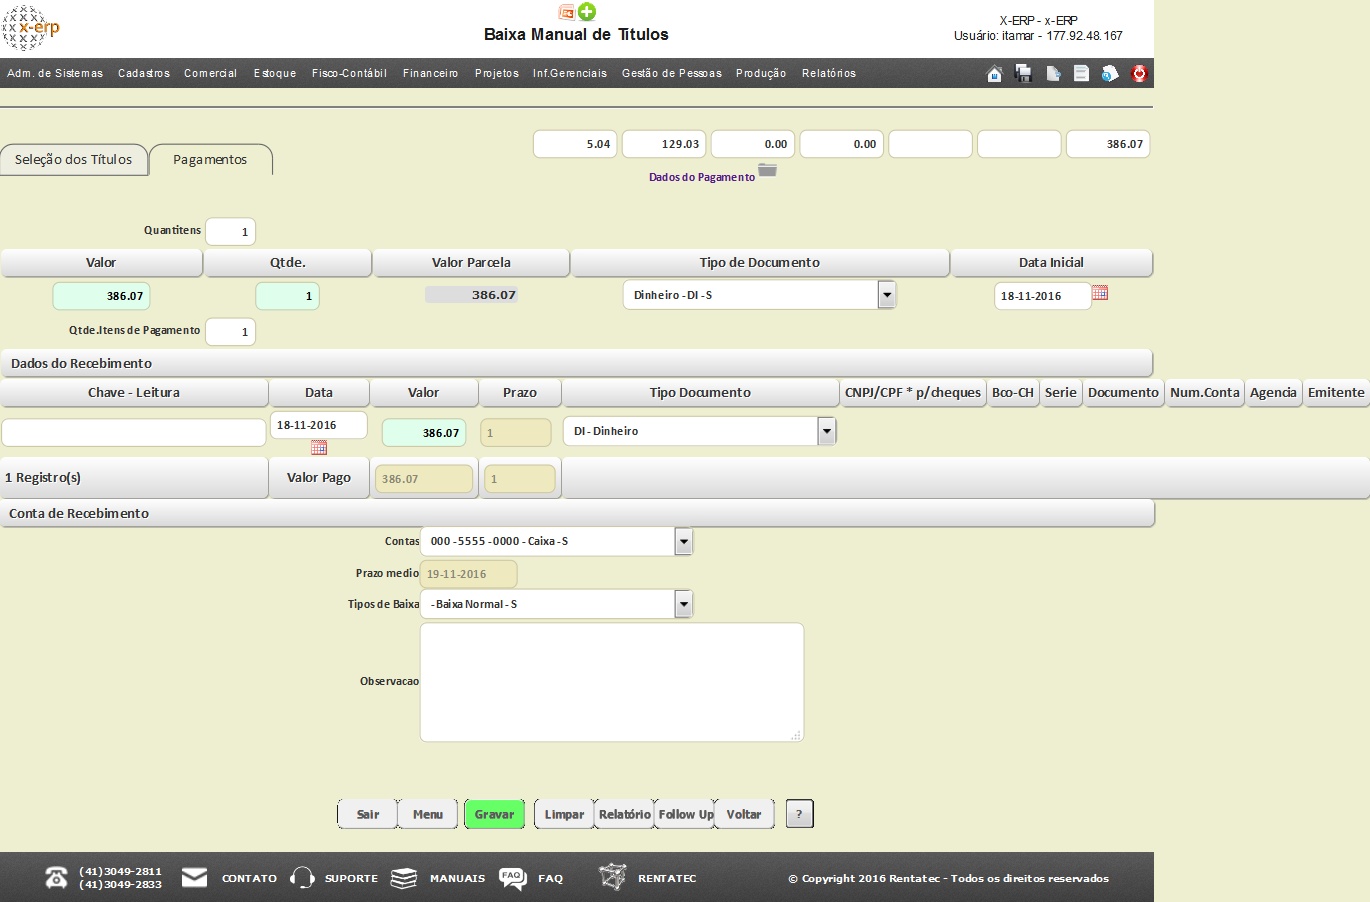Viewport: 1370px width, 902px height.
Task: Open the Projetos menu
Action: [497, 73]
